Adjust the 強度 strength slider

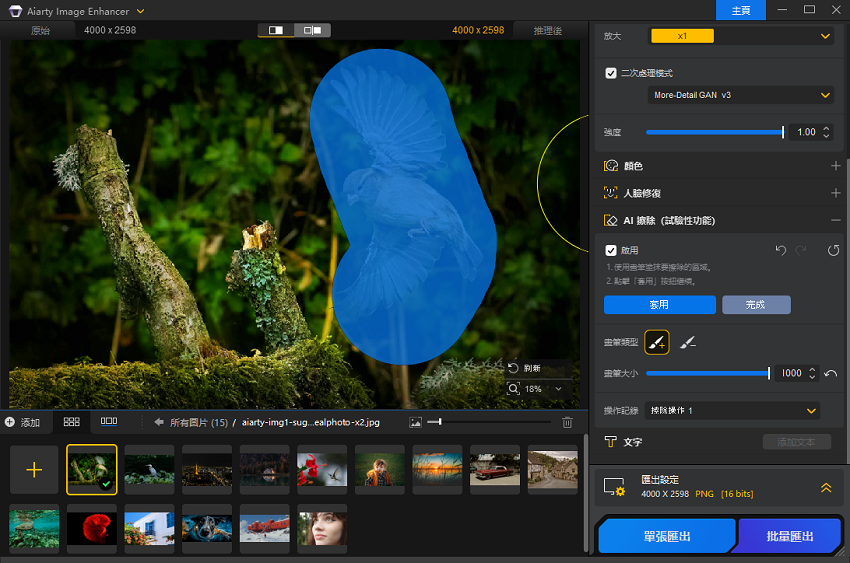pyautogui.click(x=714, y=132)
